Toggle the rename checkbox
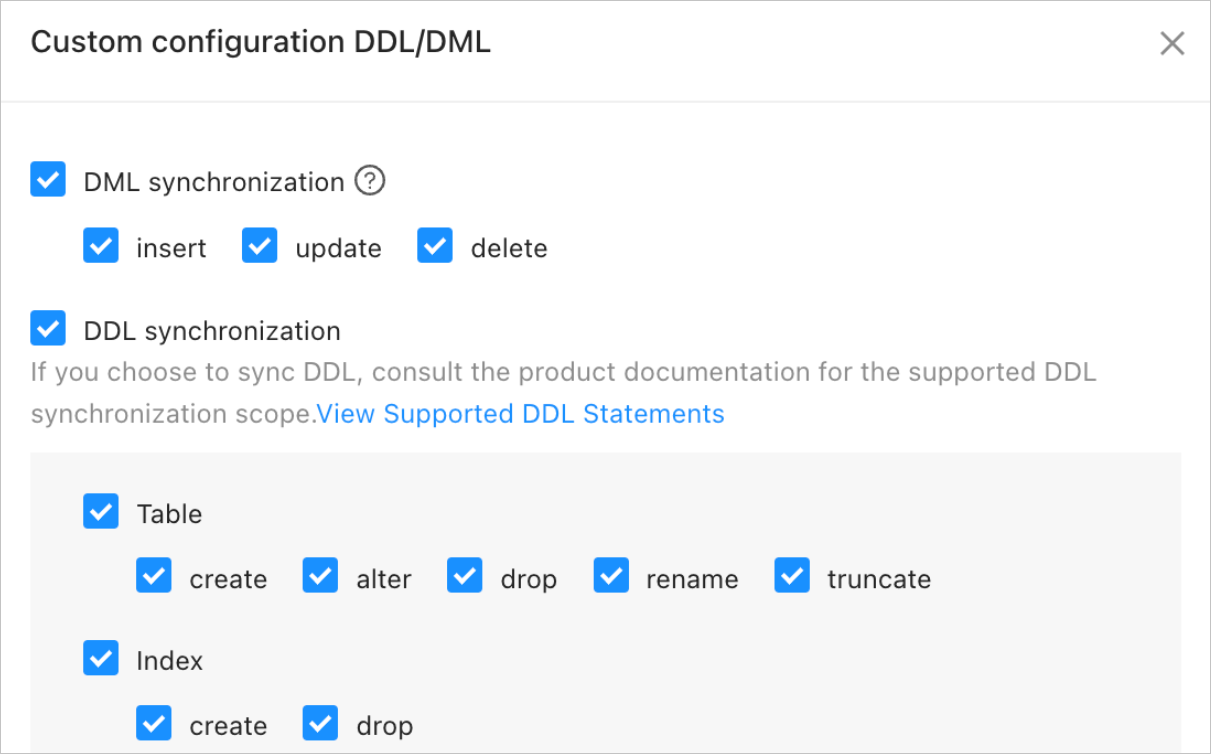 pyautogui.click(x=611, y=577)
